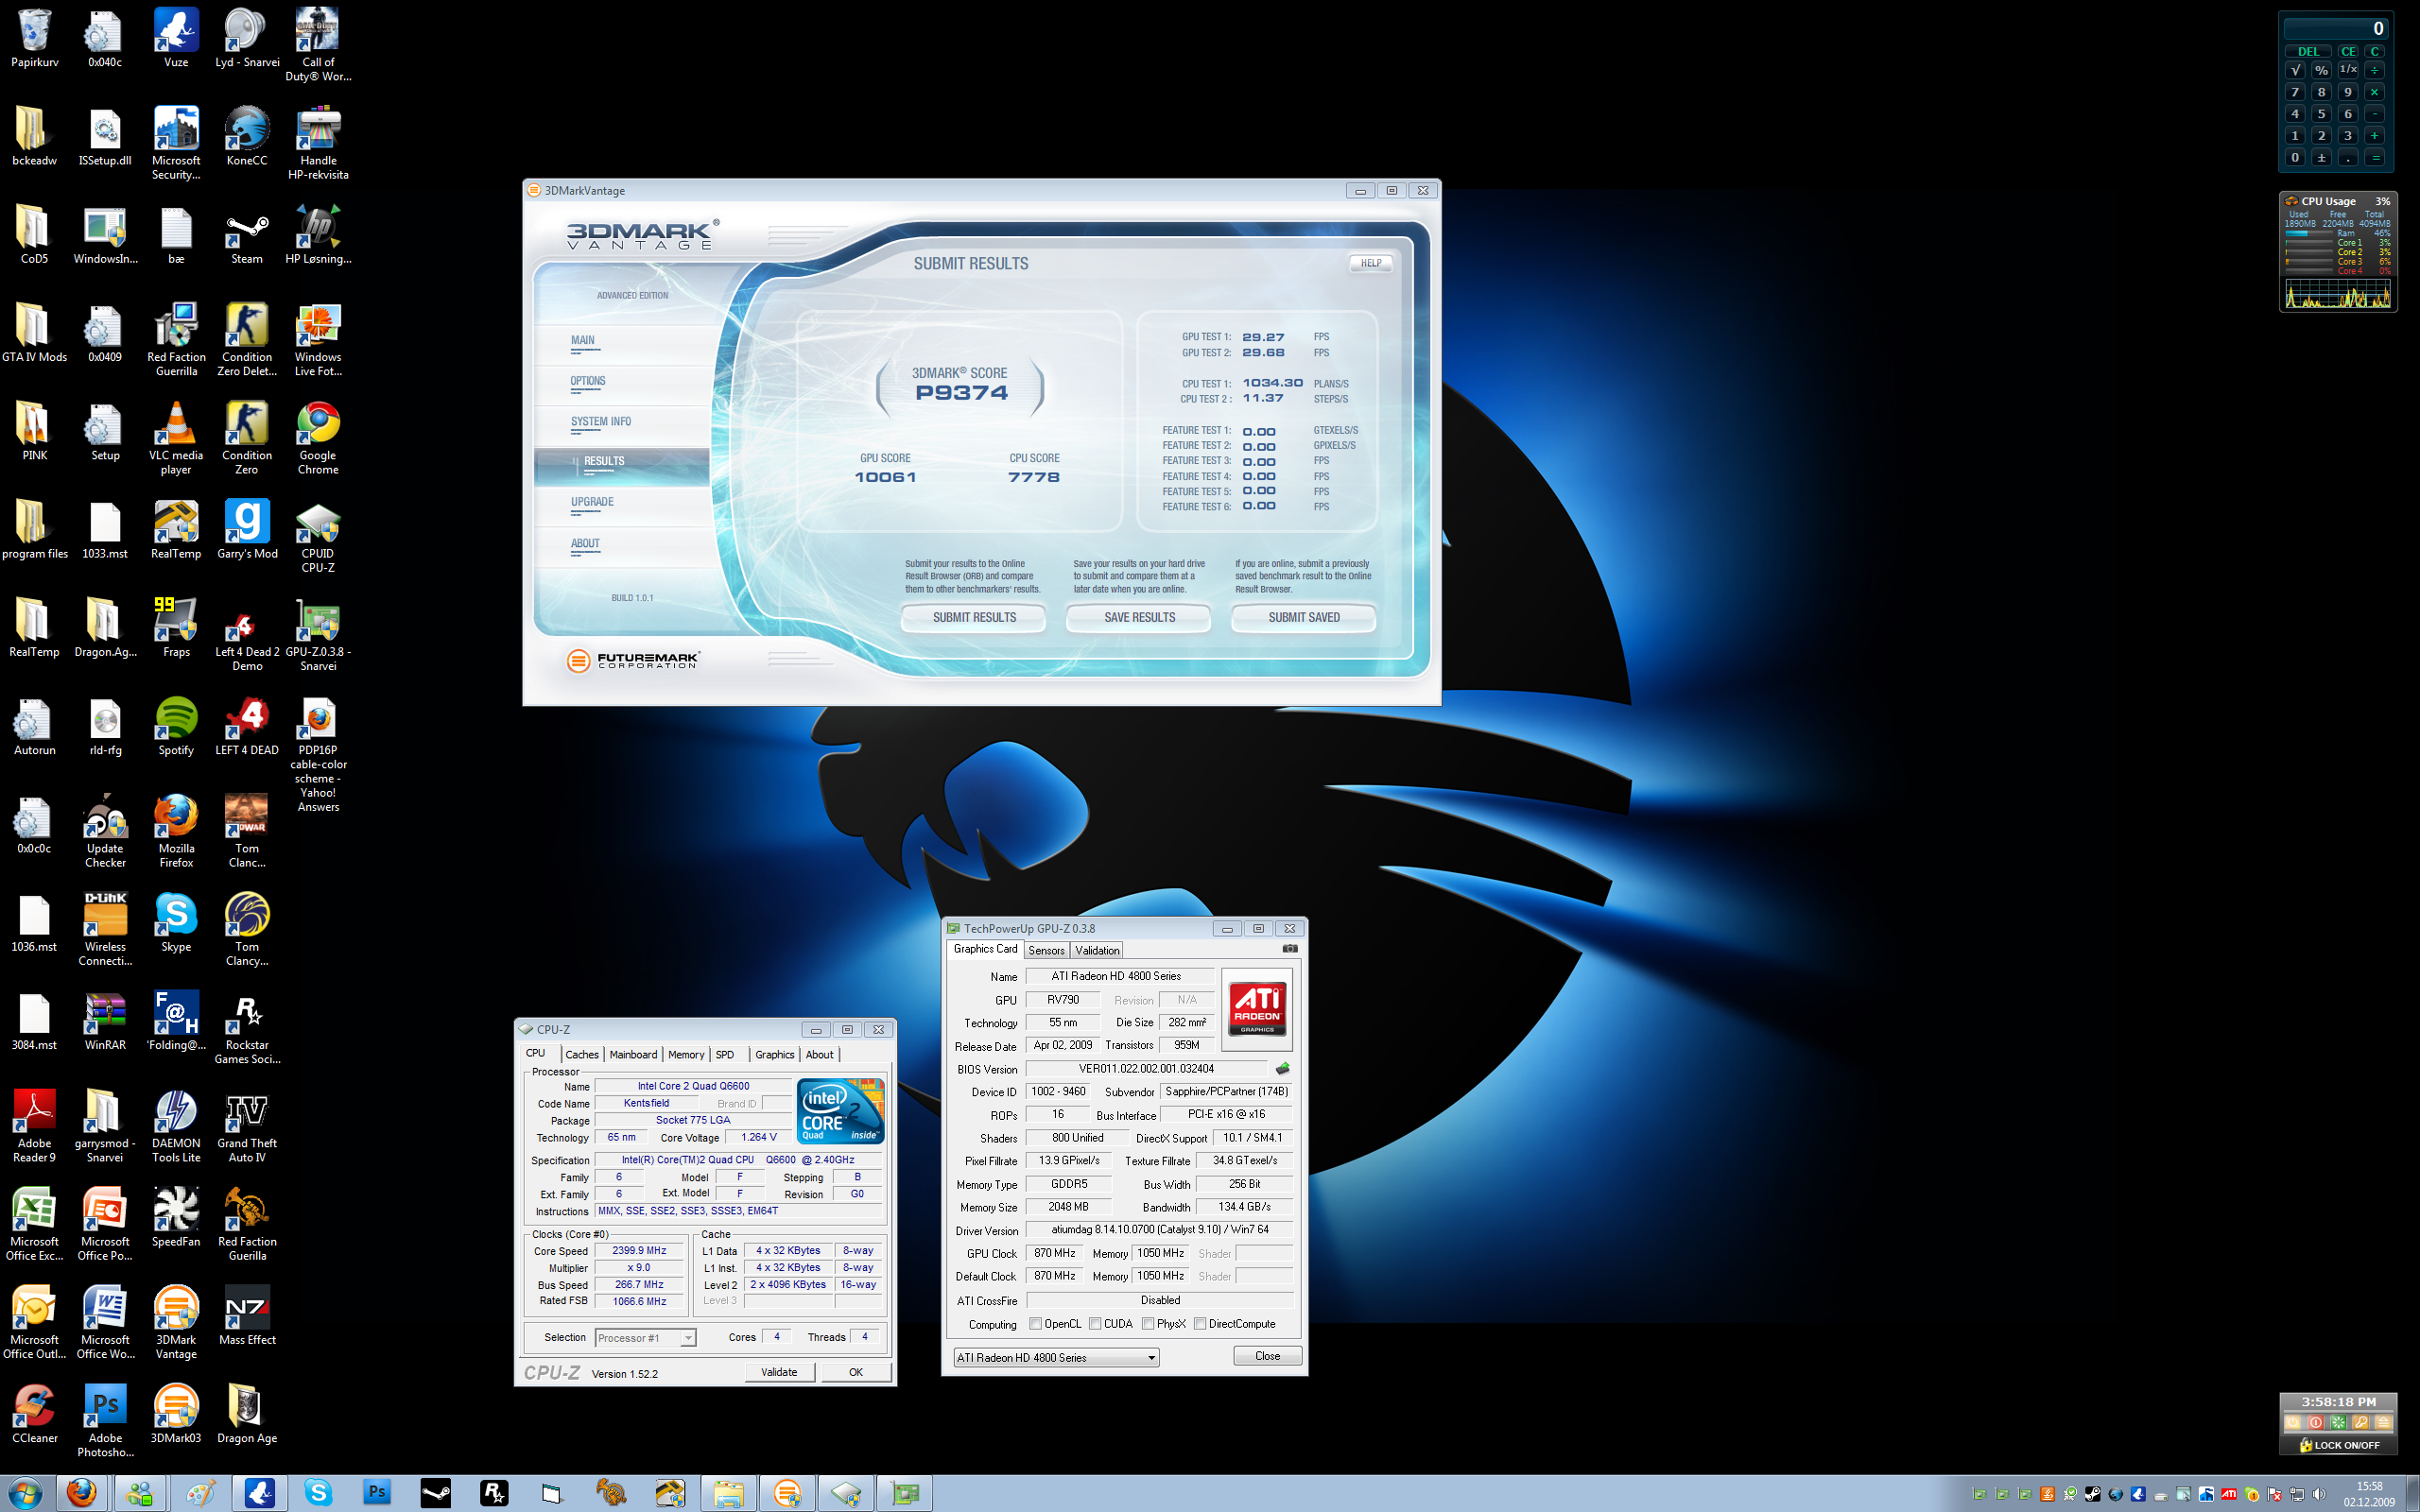Click the Validate button in CPU-Z
This screenshot has width=2420, height=1512.
coord(779,1372)
